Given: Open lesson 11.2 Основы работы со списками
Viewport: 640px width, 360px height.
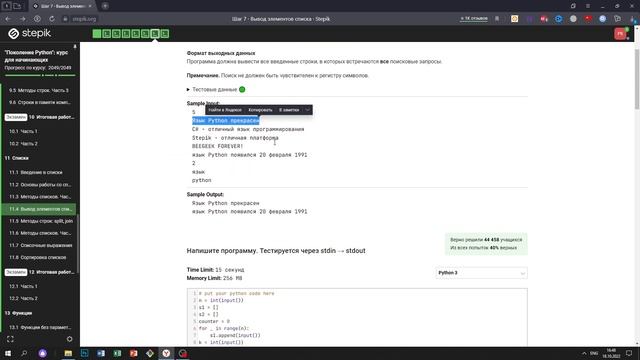Looking at the screenshot, I should 39,184.
